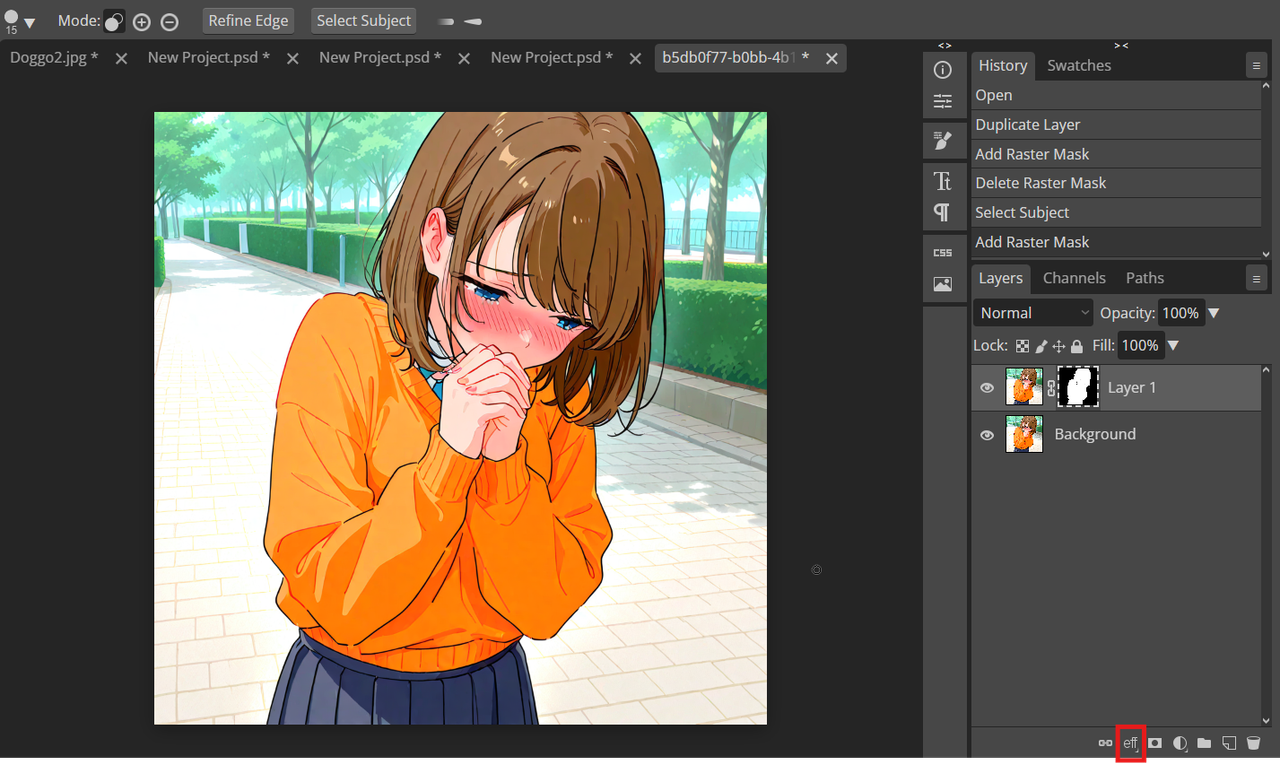Switch to Add to Selection mode
The width and height of the screenshot is (1280, 763).
pyautogui.click(x=142, y=21)
